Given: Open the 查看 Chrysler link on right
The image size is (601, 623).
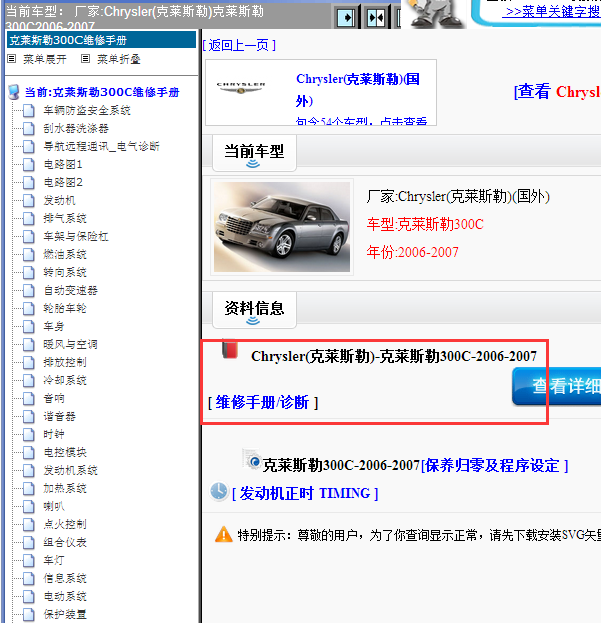Looking at the screenshot, I should [557, 92].
